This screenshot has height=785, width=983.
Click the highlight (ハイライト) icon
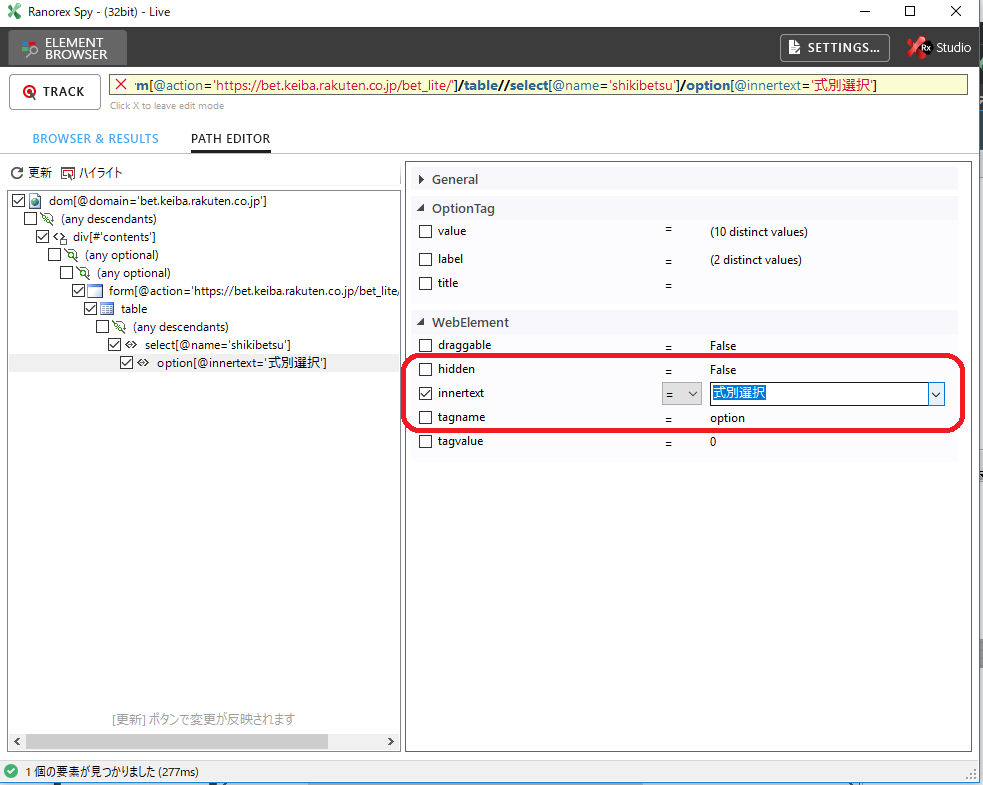click(68, 173)
